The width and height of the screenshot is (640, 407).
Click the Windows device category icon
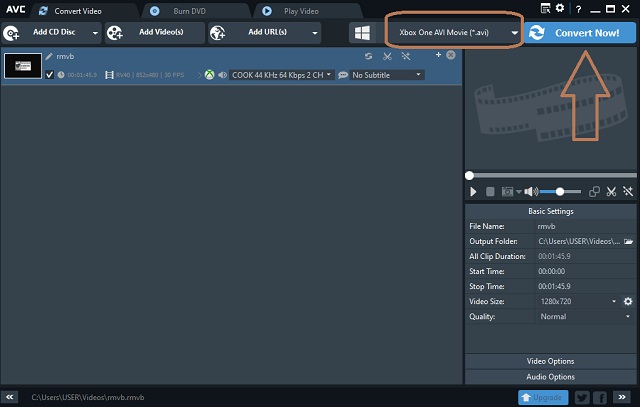[362, 33]
